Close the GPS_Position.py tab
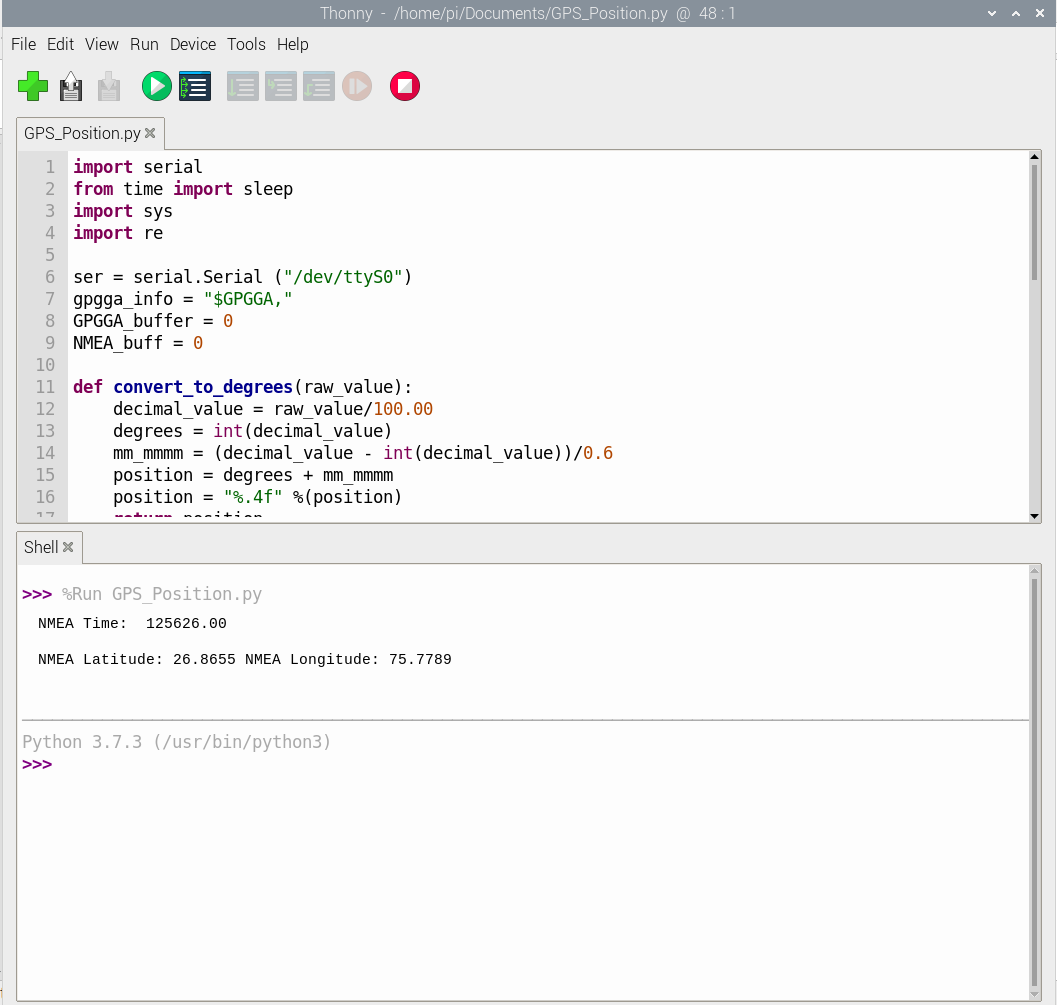 point(150,133)
